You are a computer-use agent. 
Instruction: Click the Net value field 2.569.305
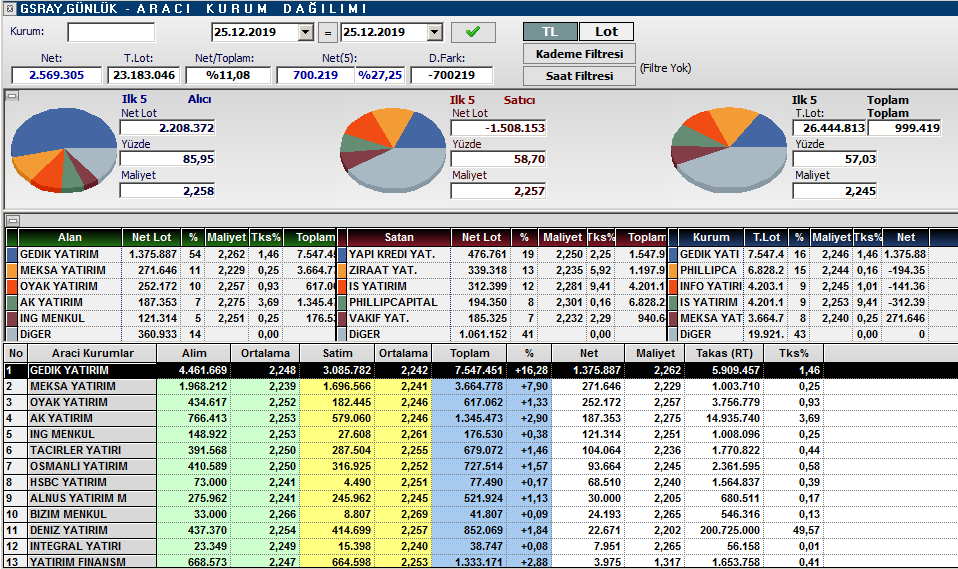click(x=56, y=75)
